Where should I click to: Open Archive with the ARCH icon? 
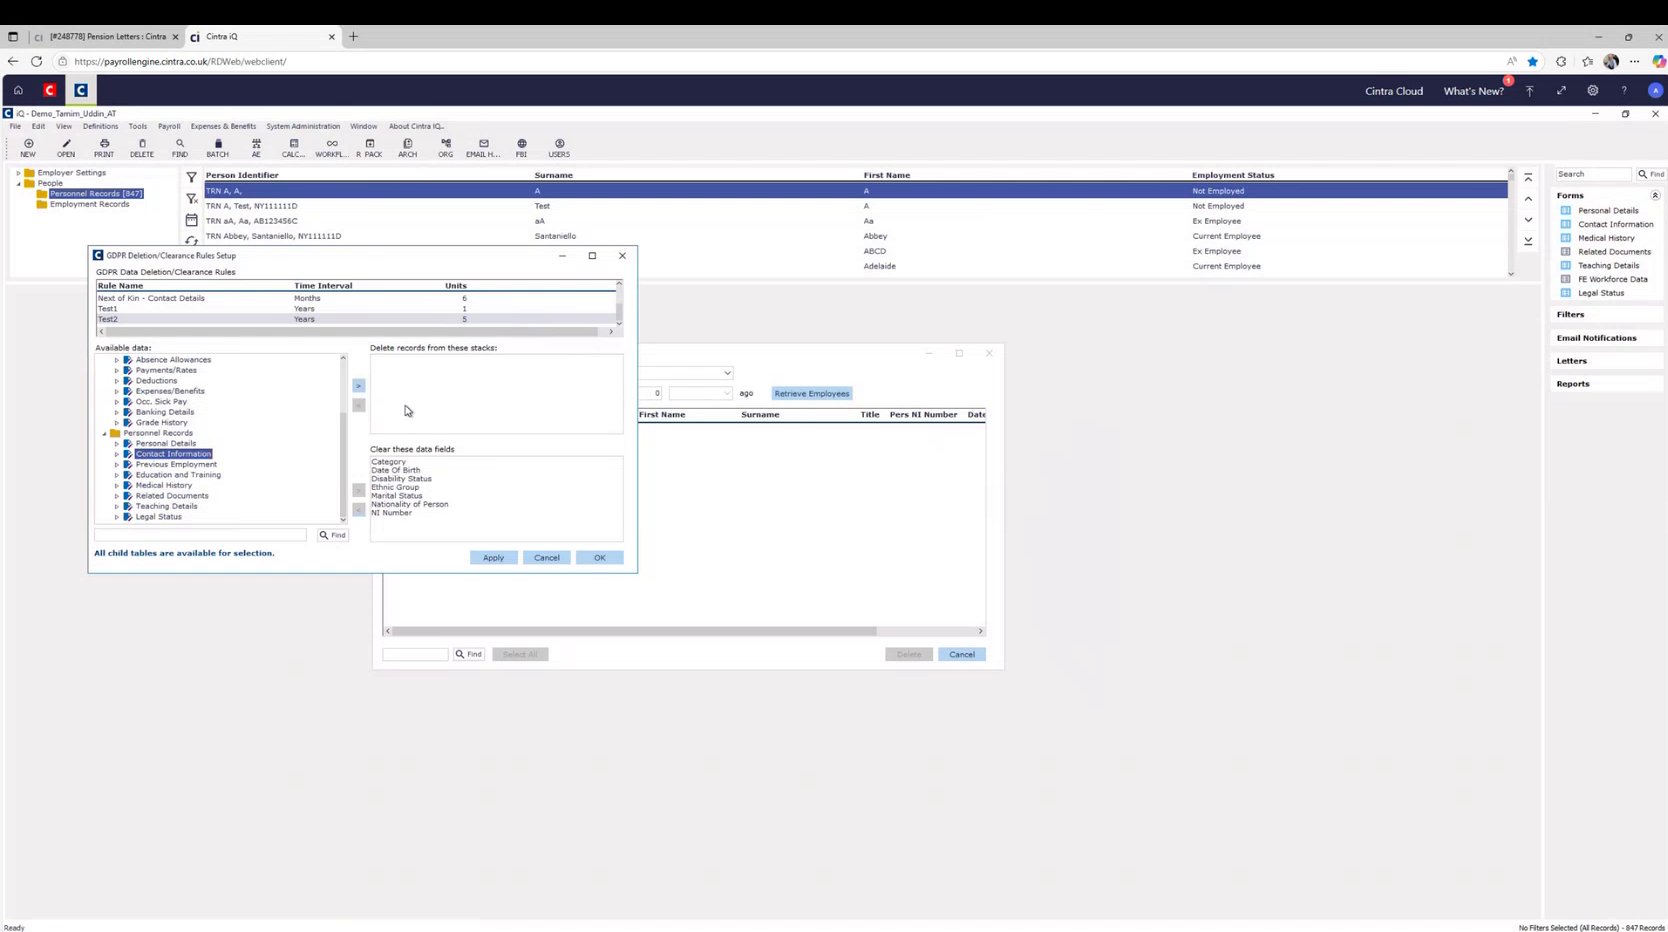click(x=408, y=148)
